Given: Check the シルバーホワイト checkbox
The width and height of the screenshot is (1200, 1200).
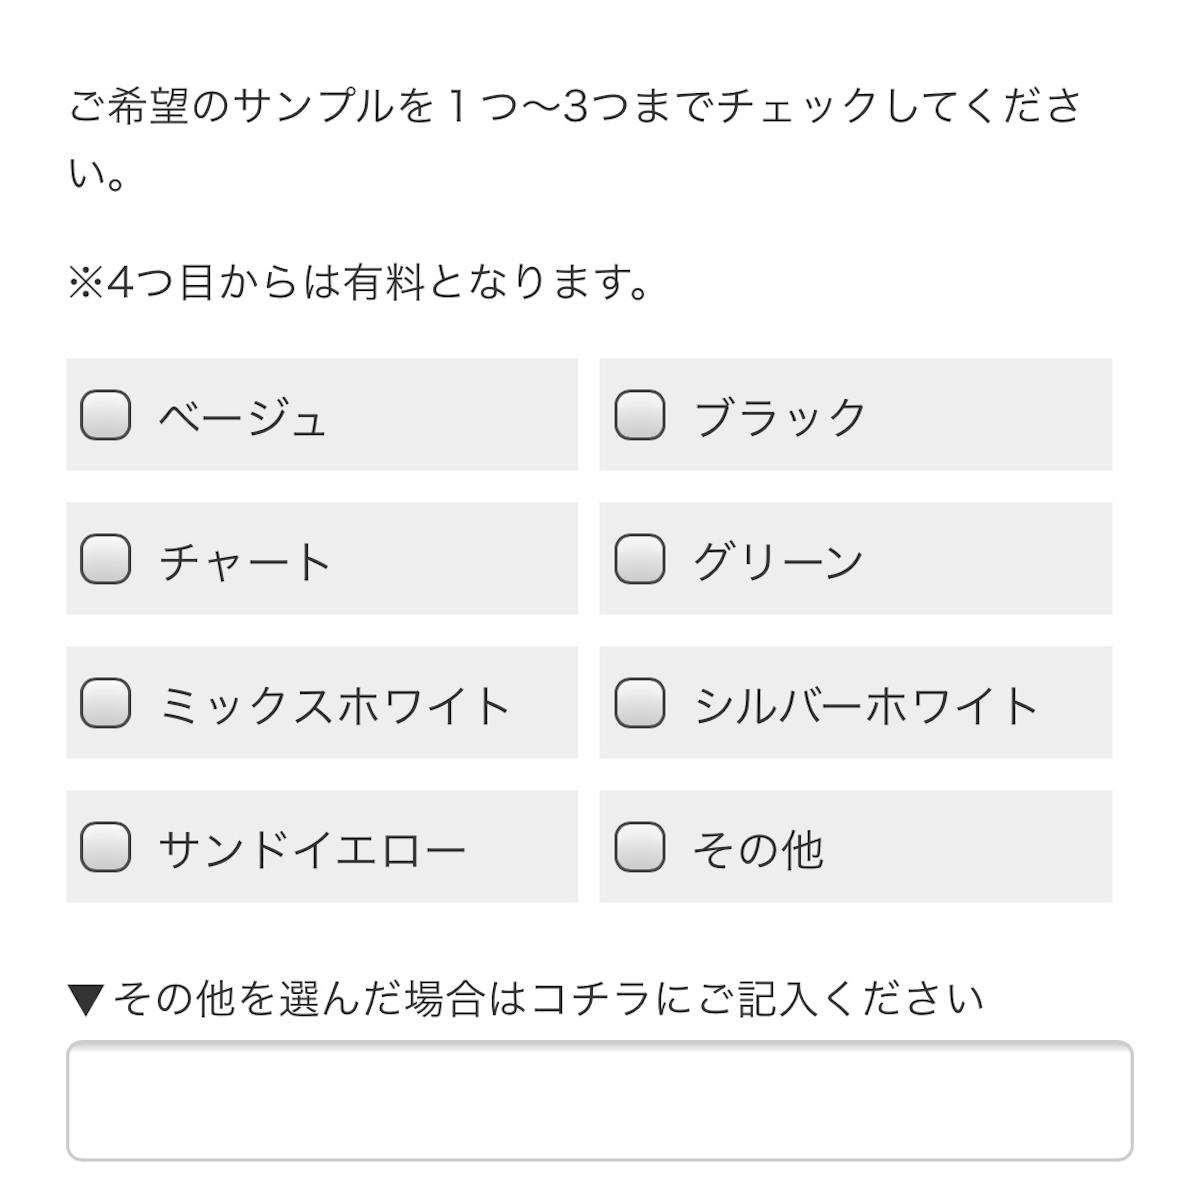Looking at the screenshot, I should click(x=640, y=703).
